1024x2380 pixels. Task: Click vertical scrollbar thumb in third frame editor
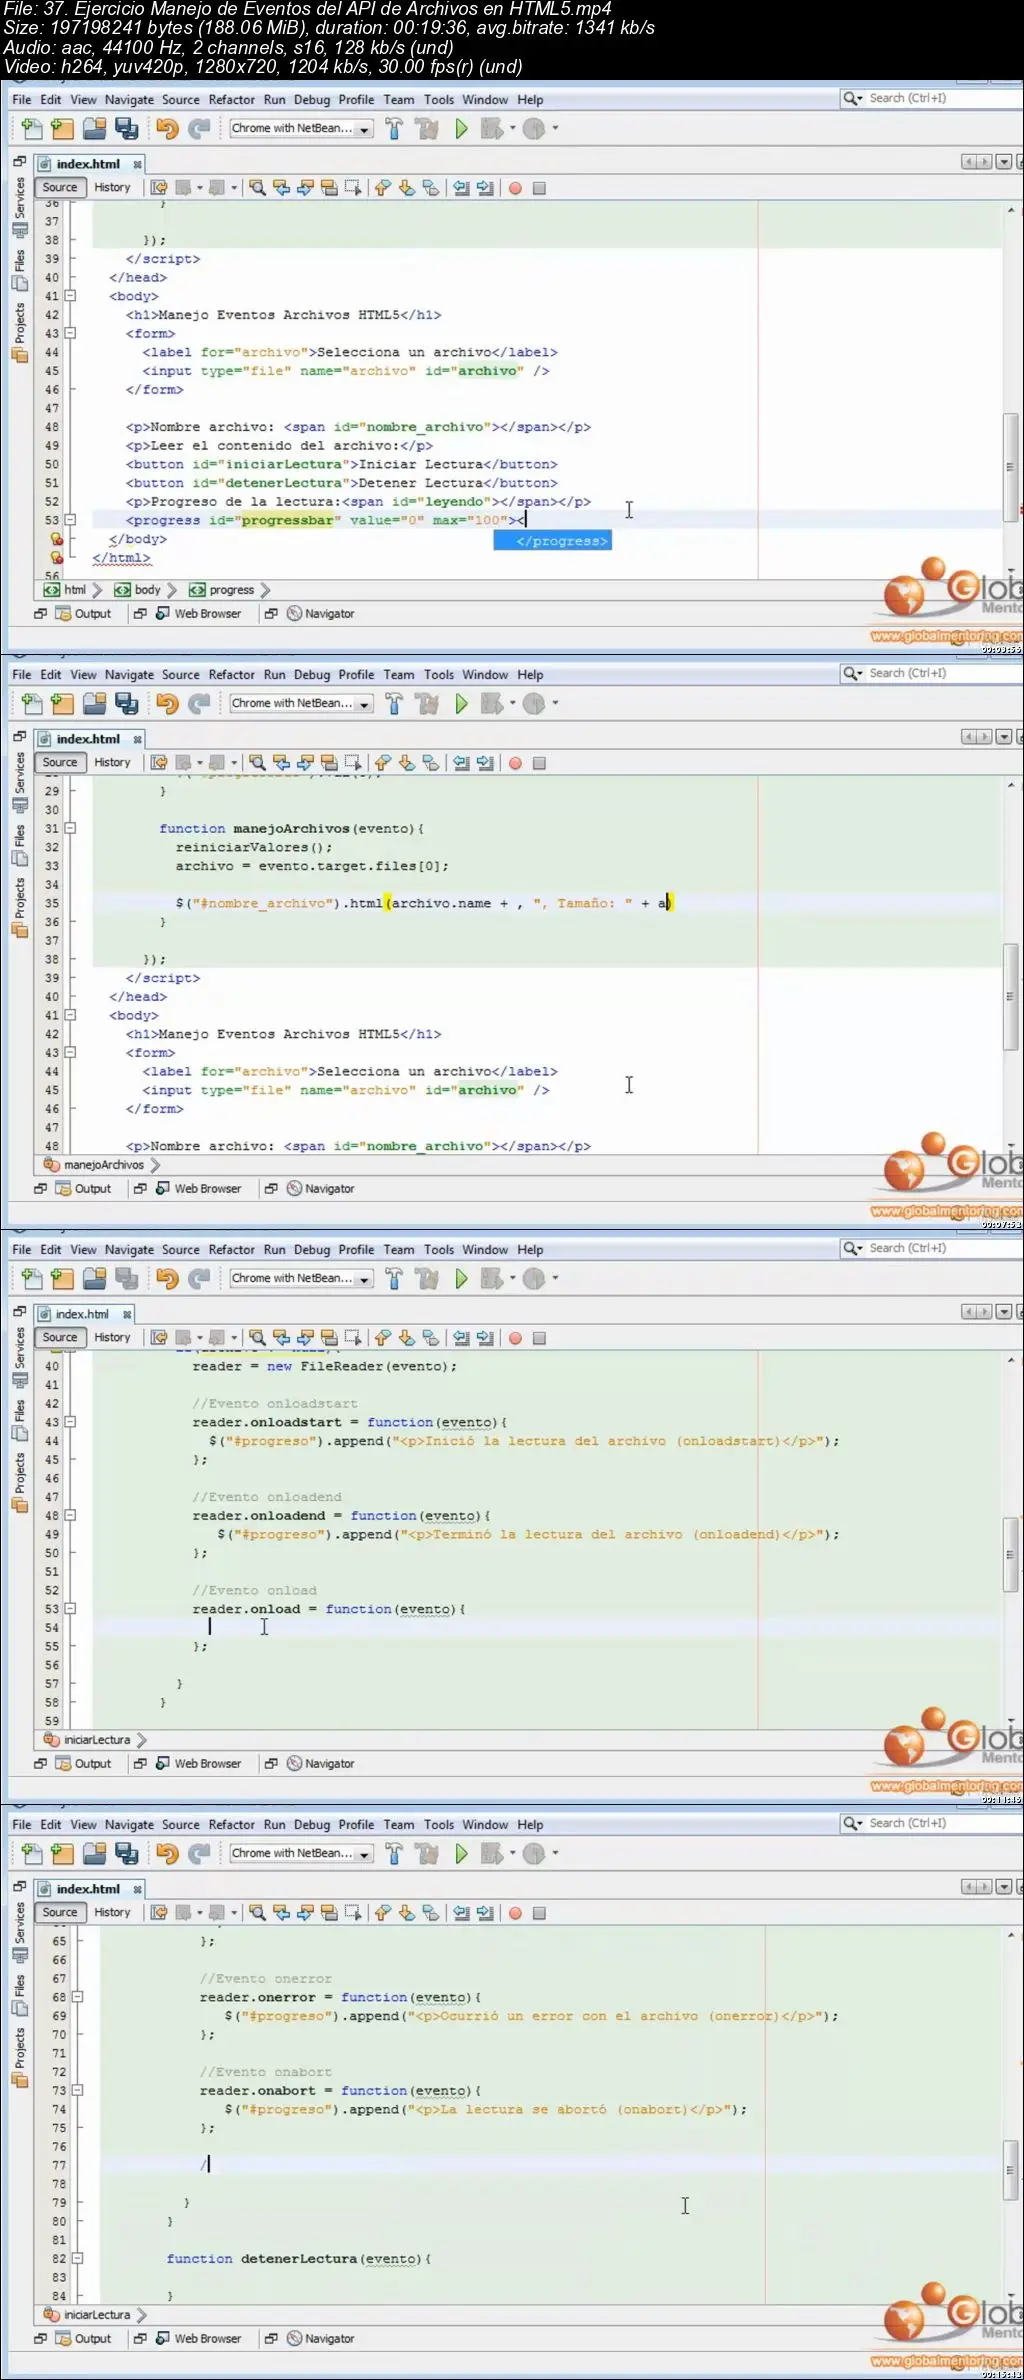[x=1010, y=1555]
